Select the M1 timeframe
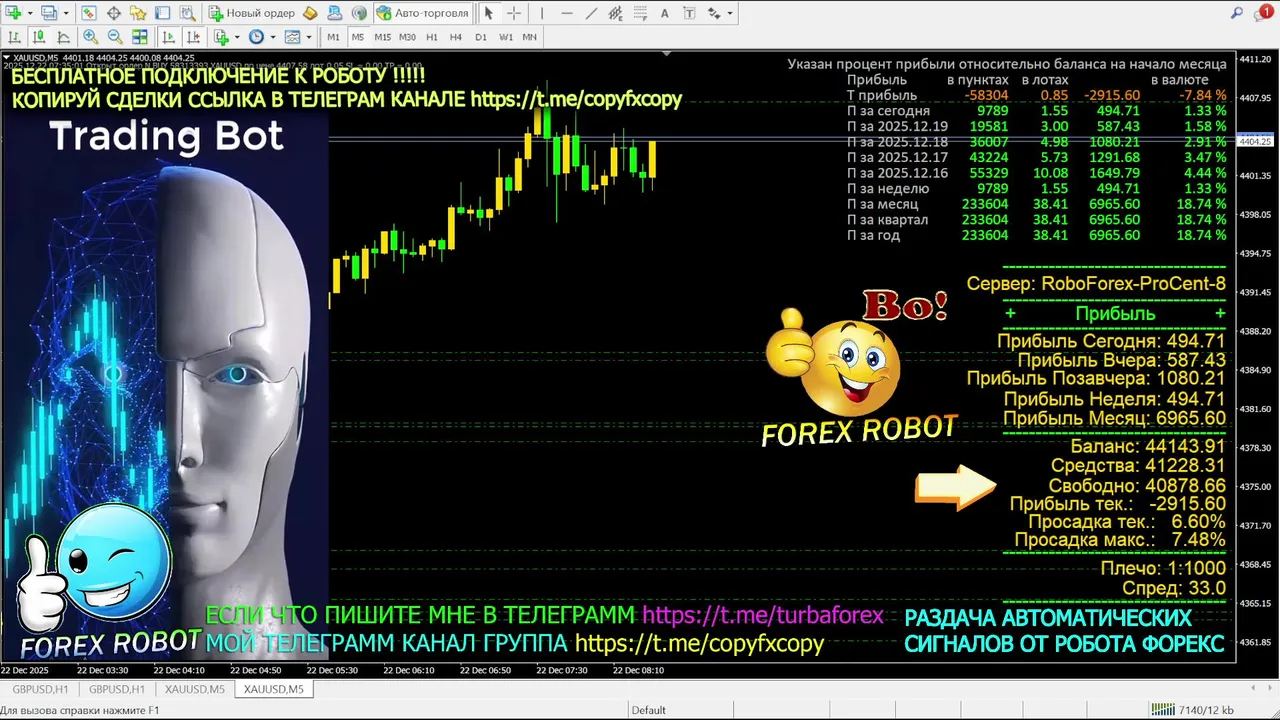1280x720 pixels. (x=334, y=37)
